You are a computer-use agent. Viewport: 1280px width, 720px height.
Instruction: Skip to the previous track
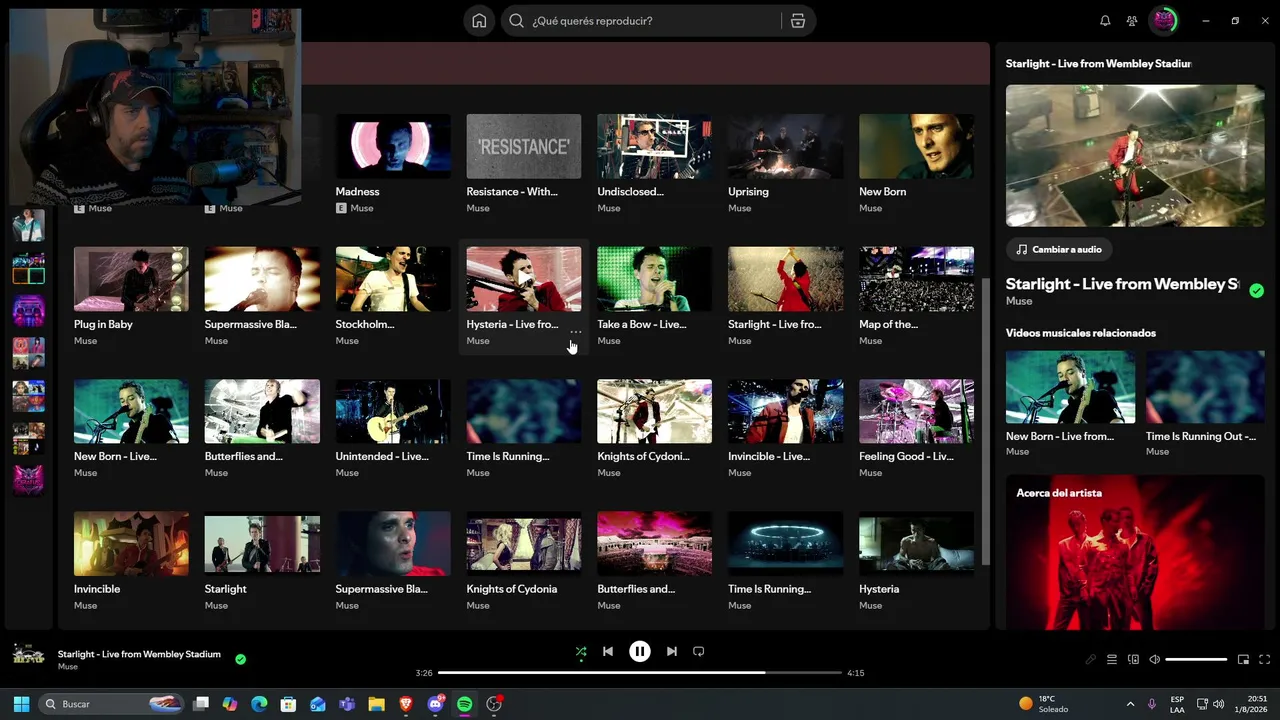pyautogui.click(x=608, y=652)
